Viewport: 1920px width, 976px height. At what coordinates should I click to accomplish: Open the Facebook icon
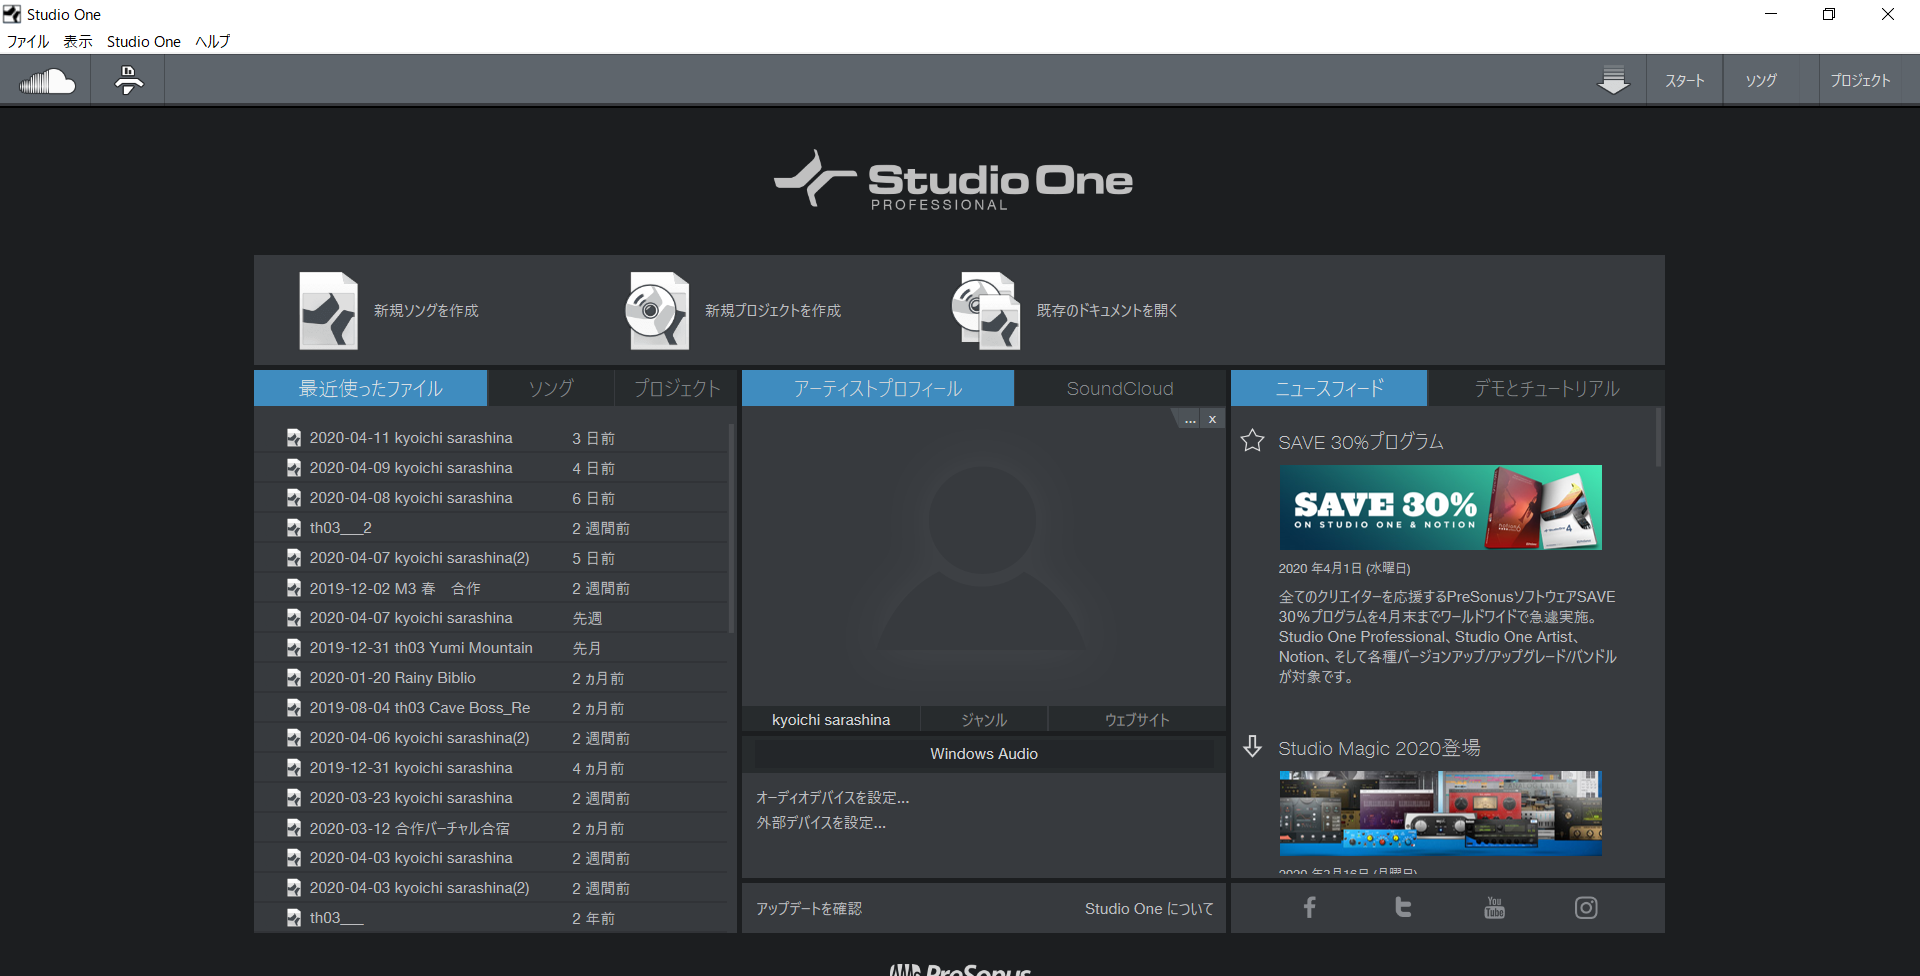1309,908
